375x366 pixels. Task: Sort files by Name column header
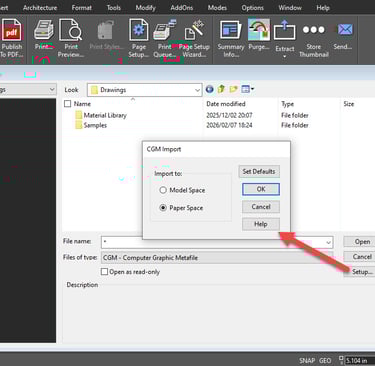(82, 104)
